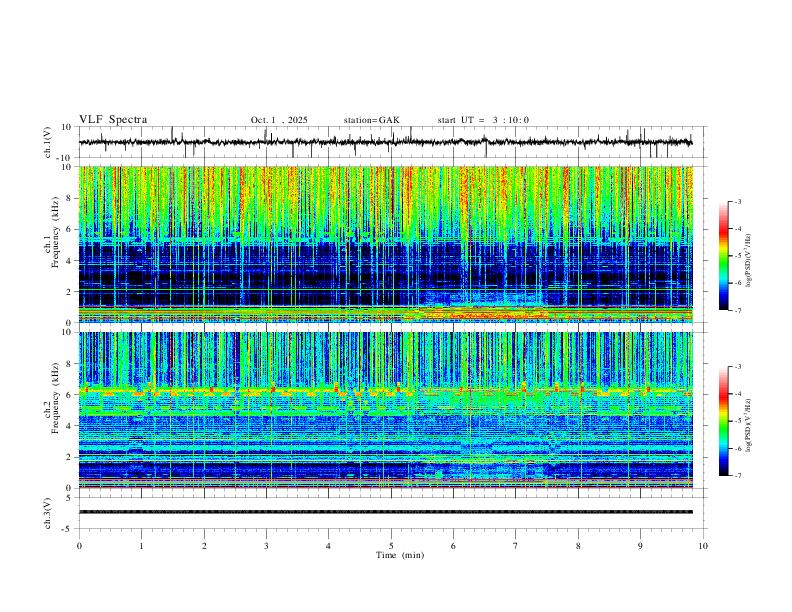Click time axis tick label "7"
Image resolution: width=792 pixels, height=612 pixels.
point(516,546)
